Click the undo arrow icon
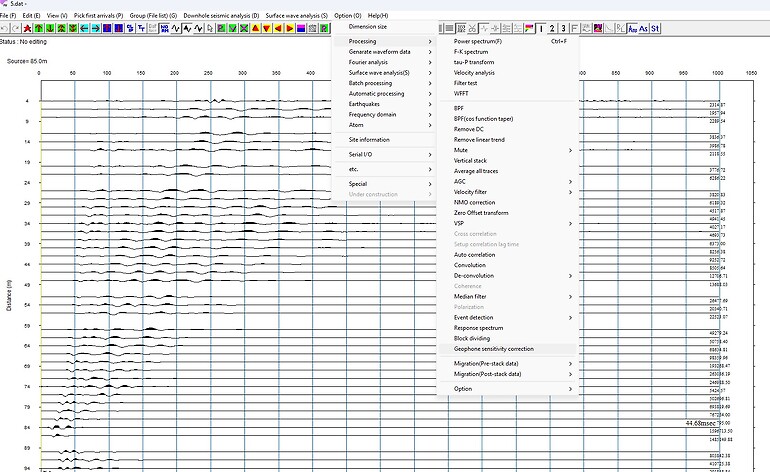Image resolution: width=770 pixels, height=472 pixels. click(x=4, y=28)
